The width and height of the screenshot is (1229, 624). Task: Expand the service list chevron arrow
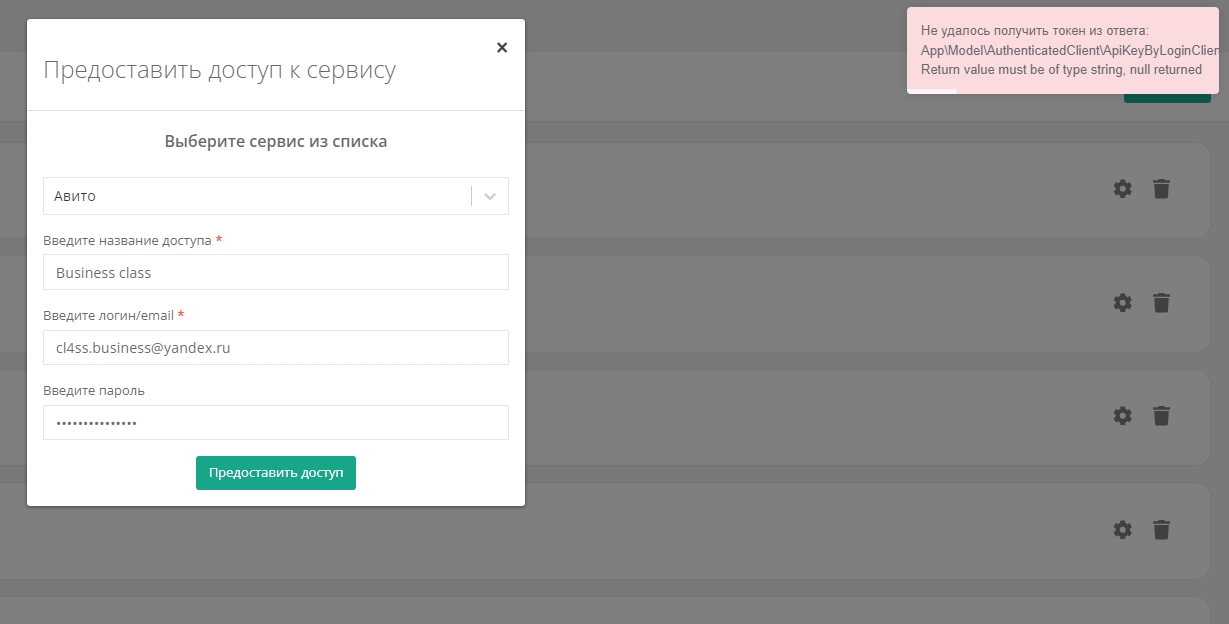click(490, 196)
